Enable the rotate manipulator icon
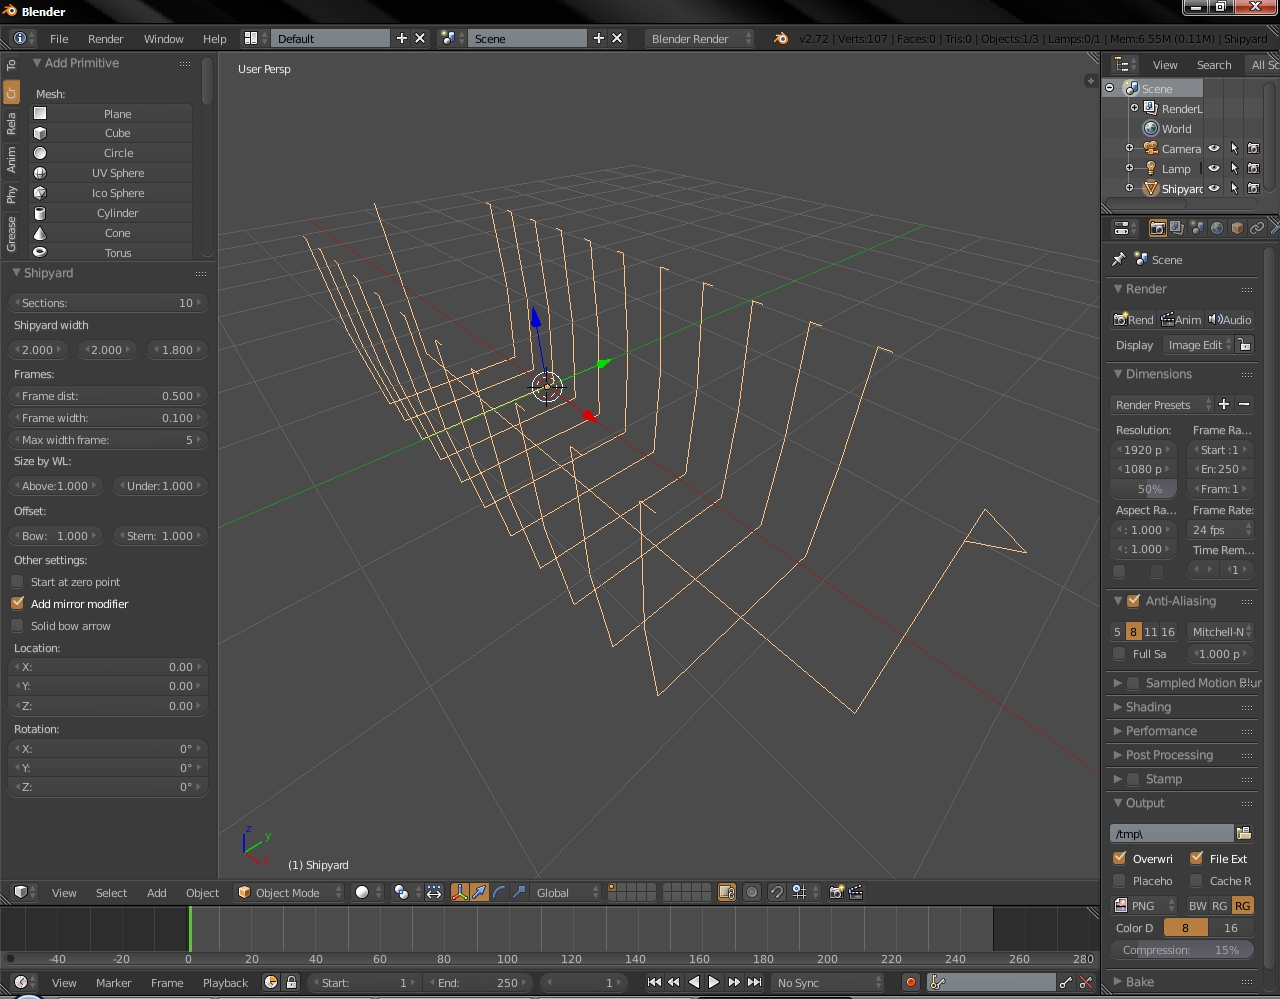The width and height of the screenshot is (1280, 999). (499, 892)
